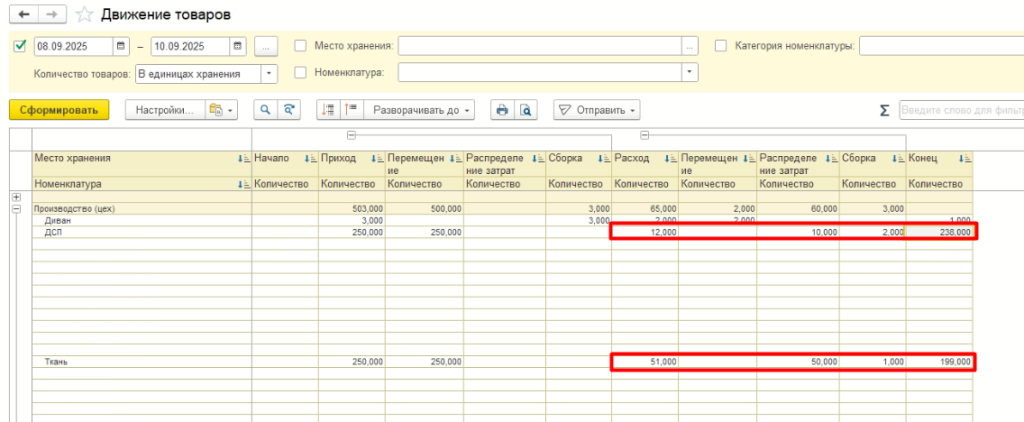Screen dimensions: 1024x422
Task: Open report variants icon next to Настройки
Action: click(220, 110)
